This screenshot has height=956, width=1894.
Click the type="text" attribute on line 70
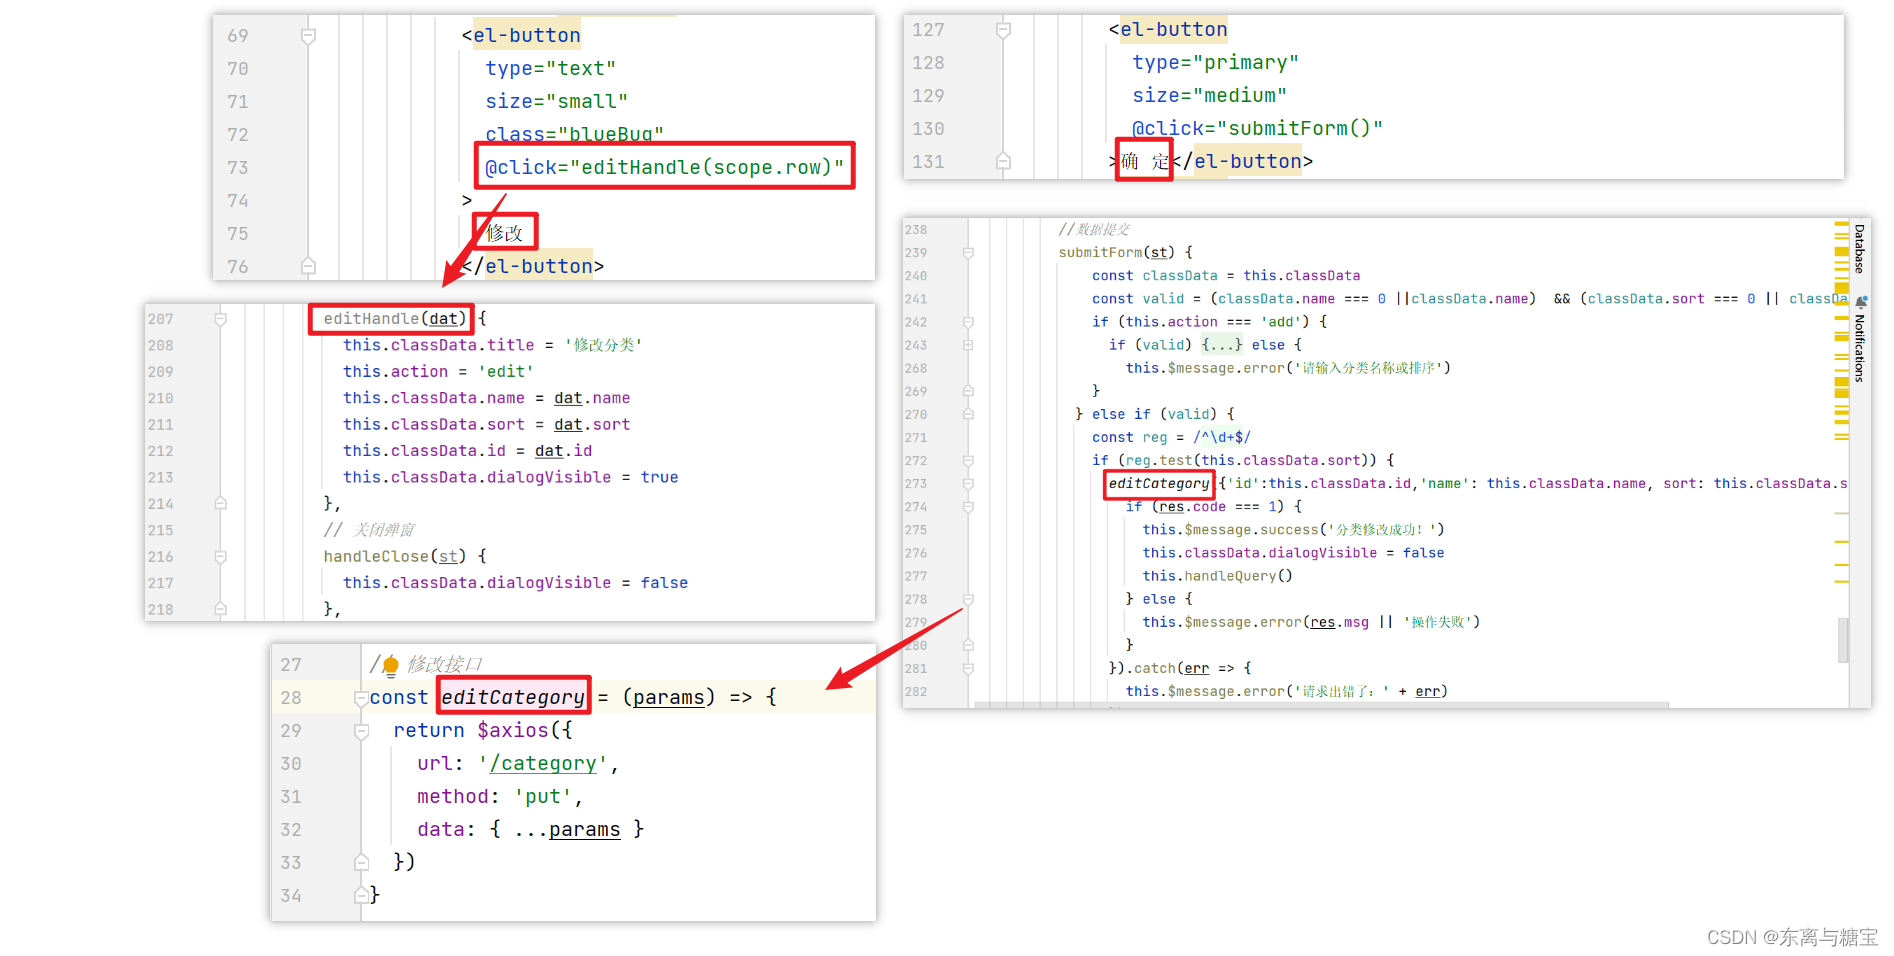coord(550,68)
